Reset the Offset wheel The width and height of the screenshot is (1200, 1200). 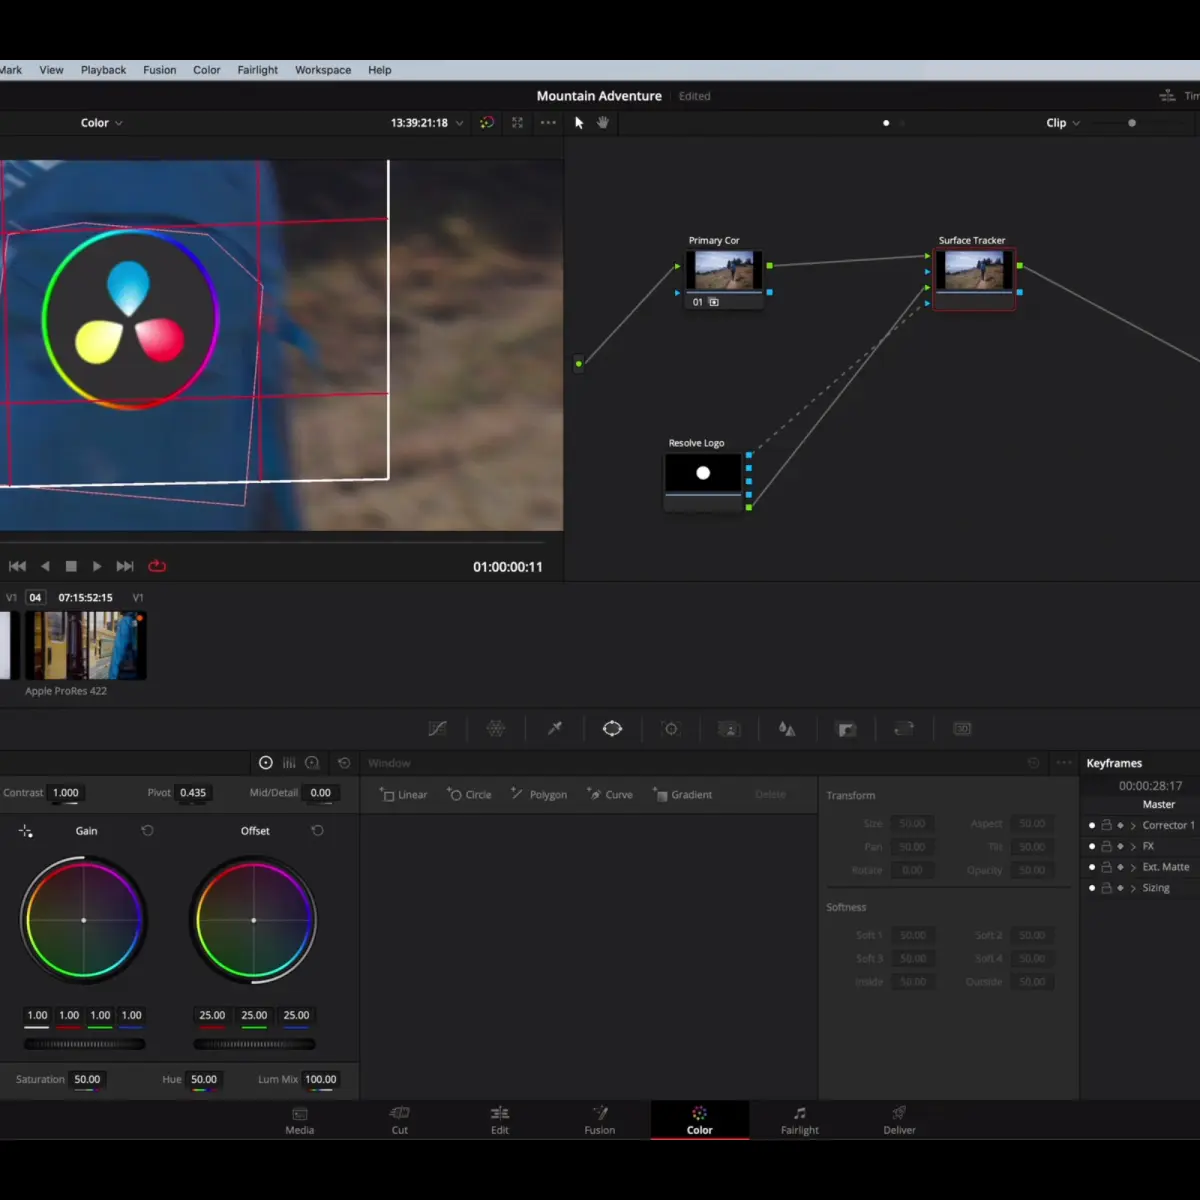(317, 831)
